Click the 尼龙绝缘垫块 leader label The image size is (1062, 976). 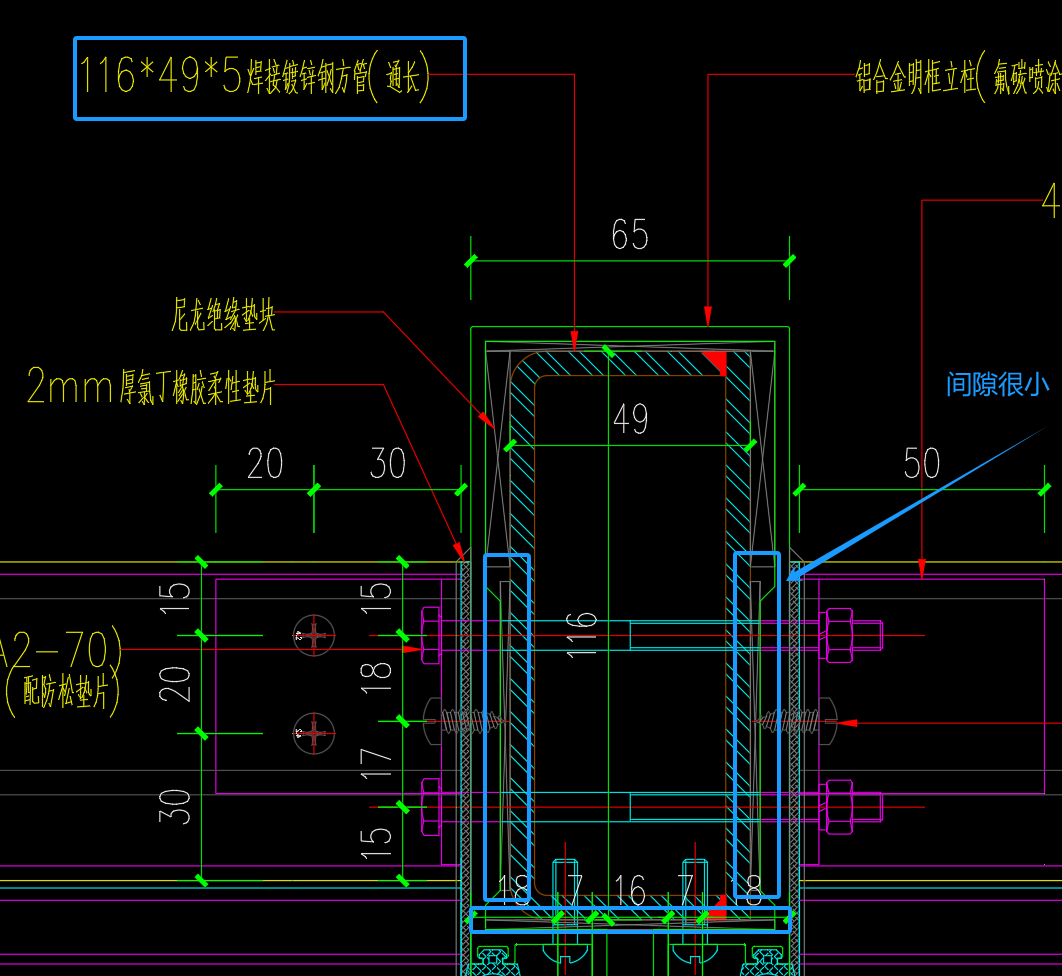tap(223, 317)
